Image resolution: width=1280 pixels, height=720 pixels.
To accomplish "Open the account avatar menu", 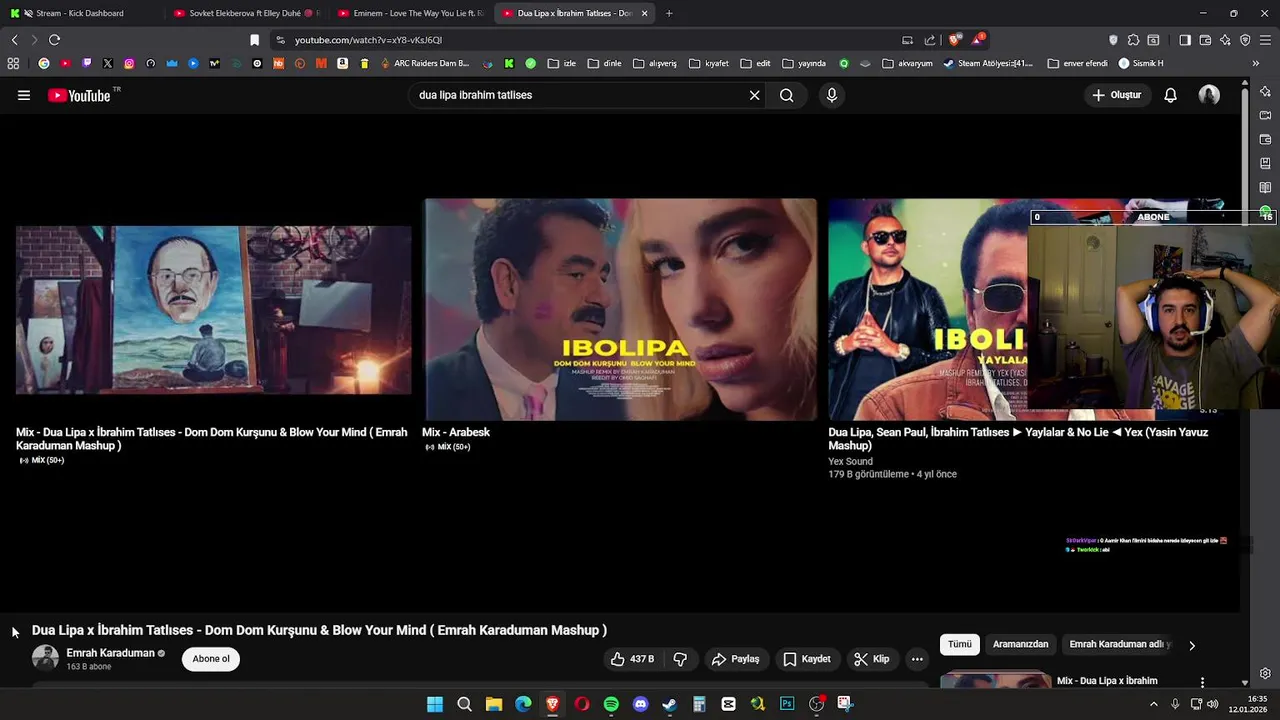I will (1209, 95).
